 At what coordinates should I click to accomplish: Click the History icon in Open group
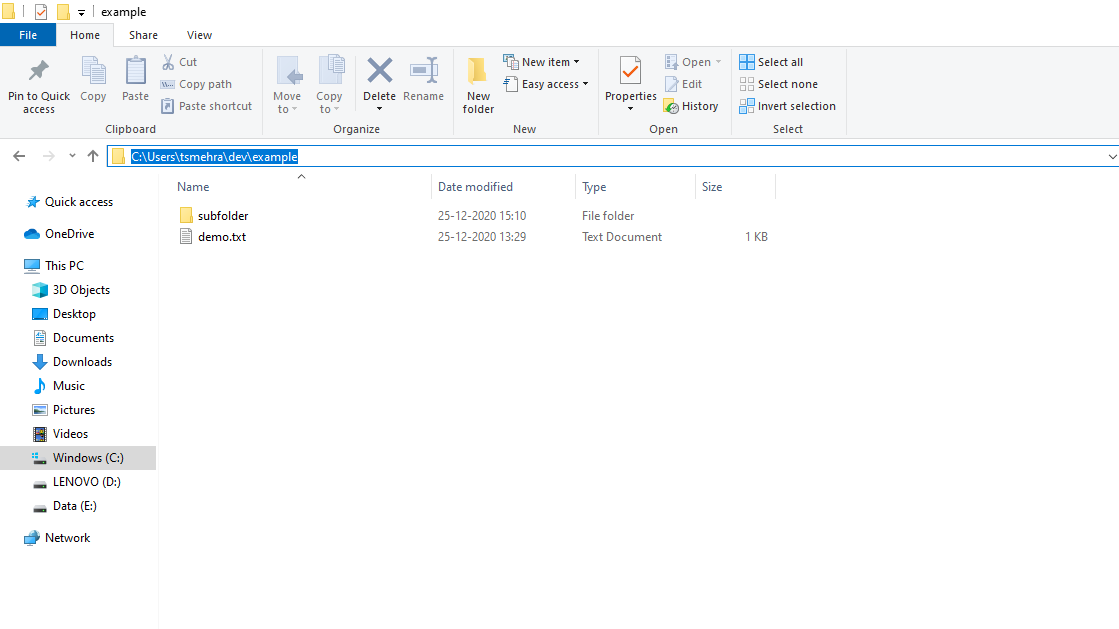(672, 106)
